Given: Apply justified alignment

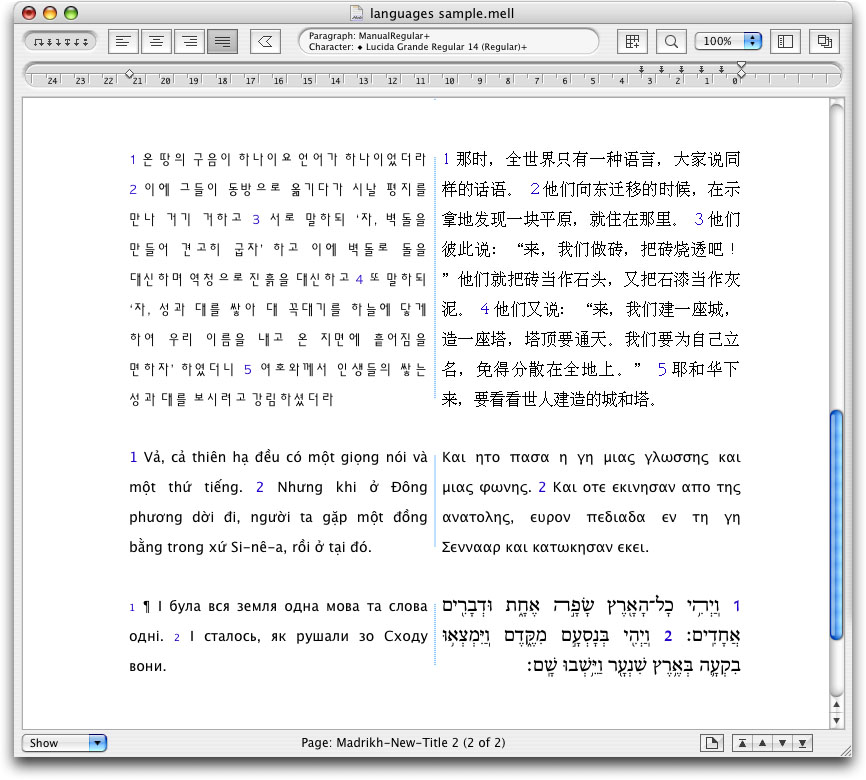Looking at the screenshot, I should pos(221,42).
